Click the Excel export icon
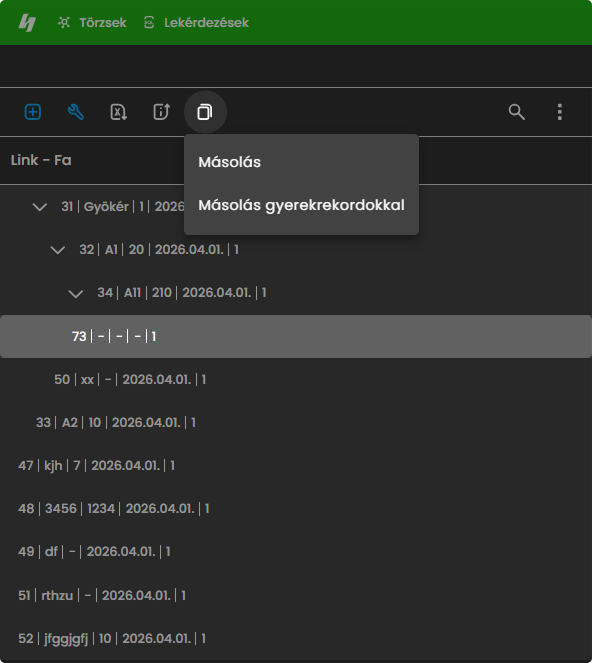Viewport: 592px width, 663px height. pyautogui.click(x=118, y=112)
